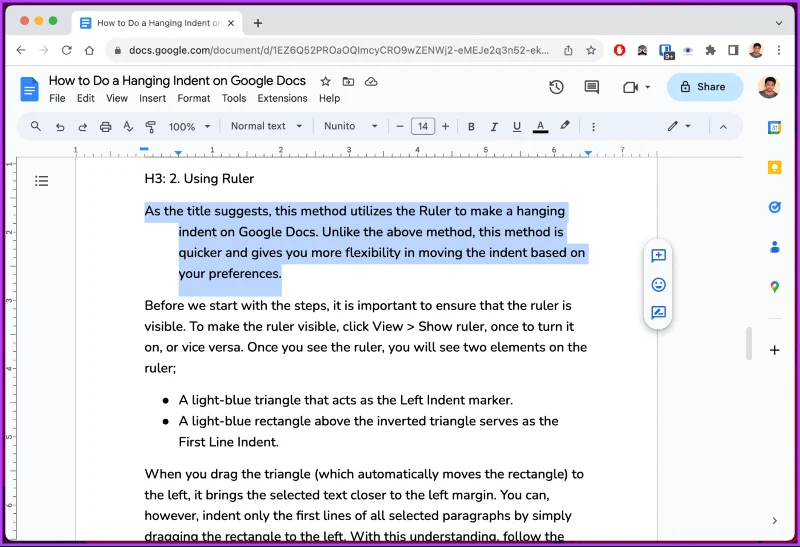Move the document to a folder
The height and width of the screenshot is (547, 800).
click(348, 81)
